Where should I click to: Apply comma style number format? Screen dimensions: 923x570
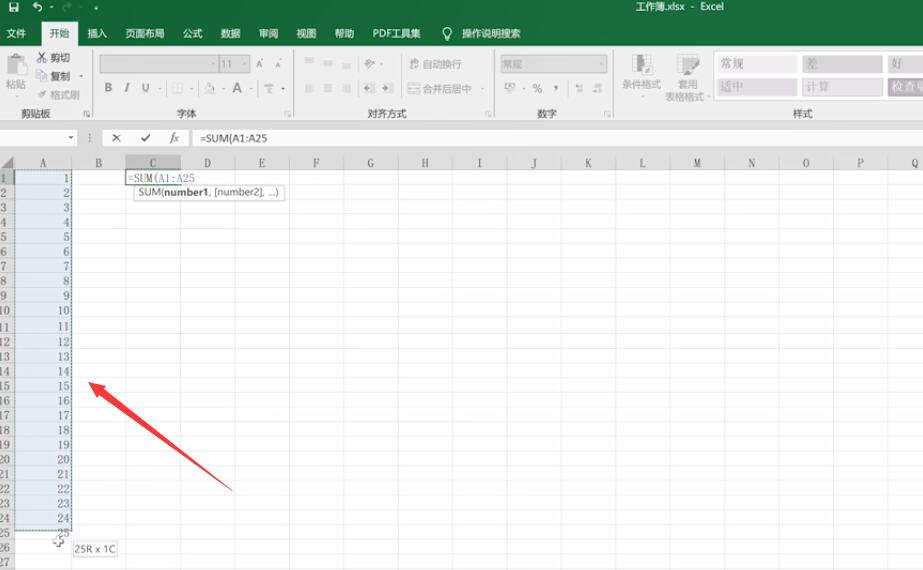click(x=556, y=88)
